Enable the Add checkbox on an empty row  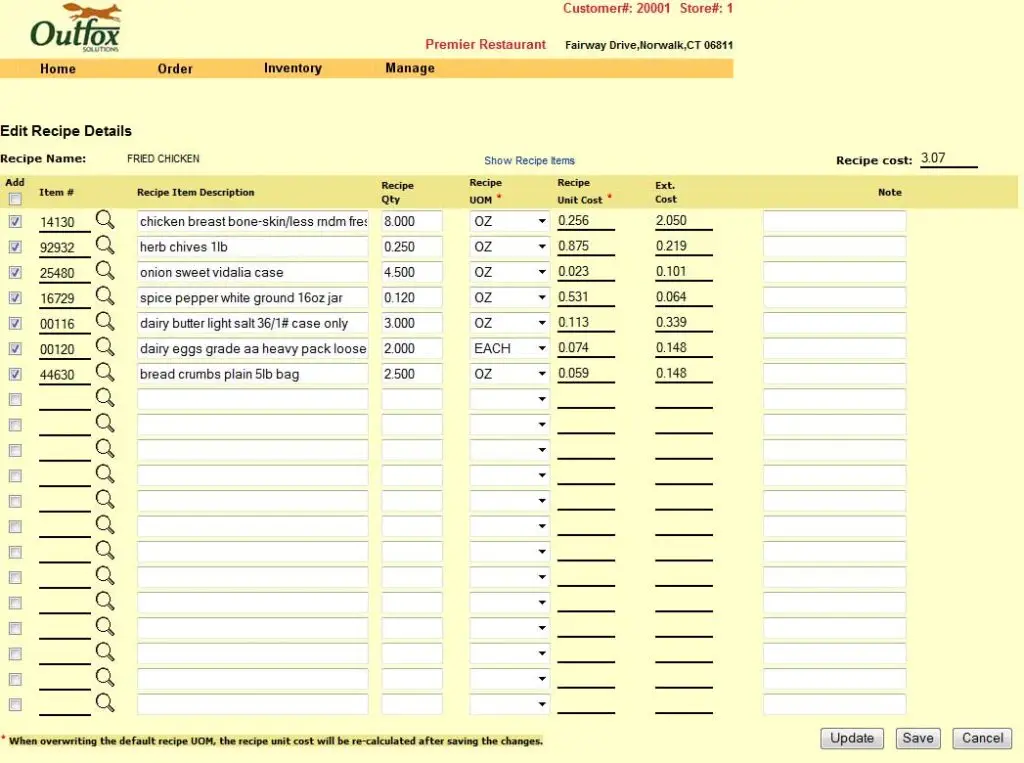(x=14, y=399)
